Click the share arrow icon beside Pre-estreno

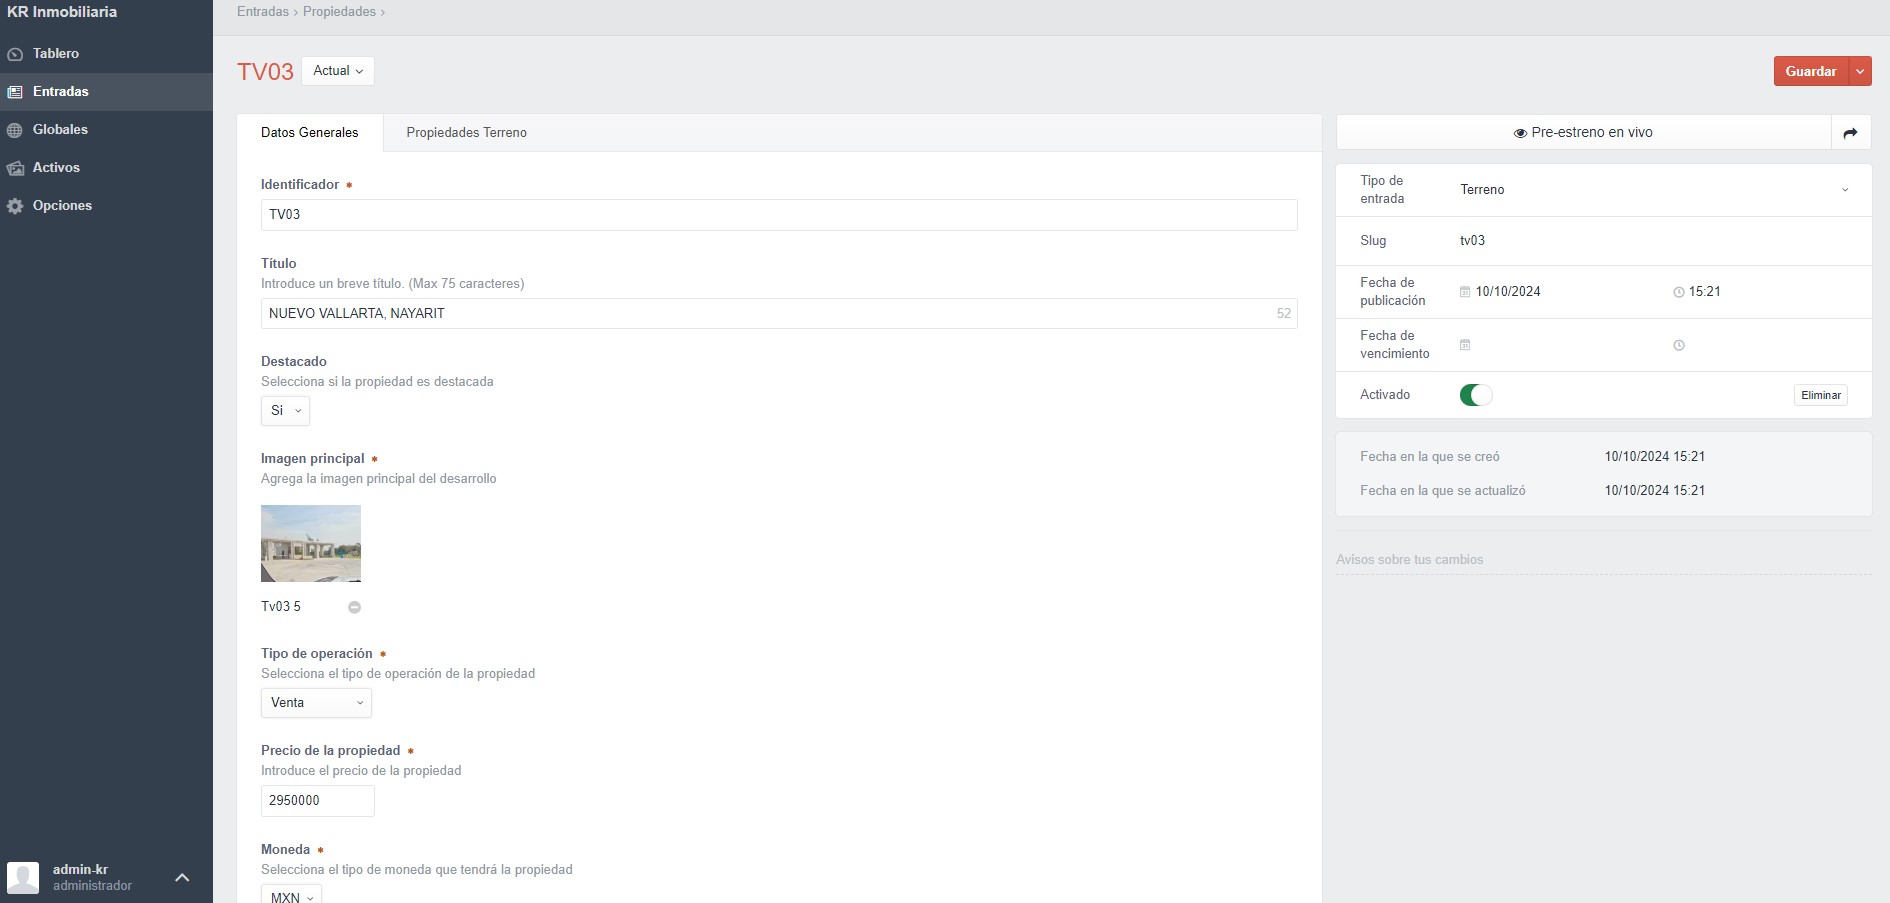click(x=1850, y=133)
